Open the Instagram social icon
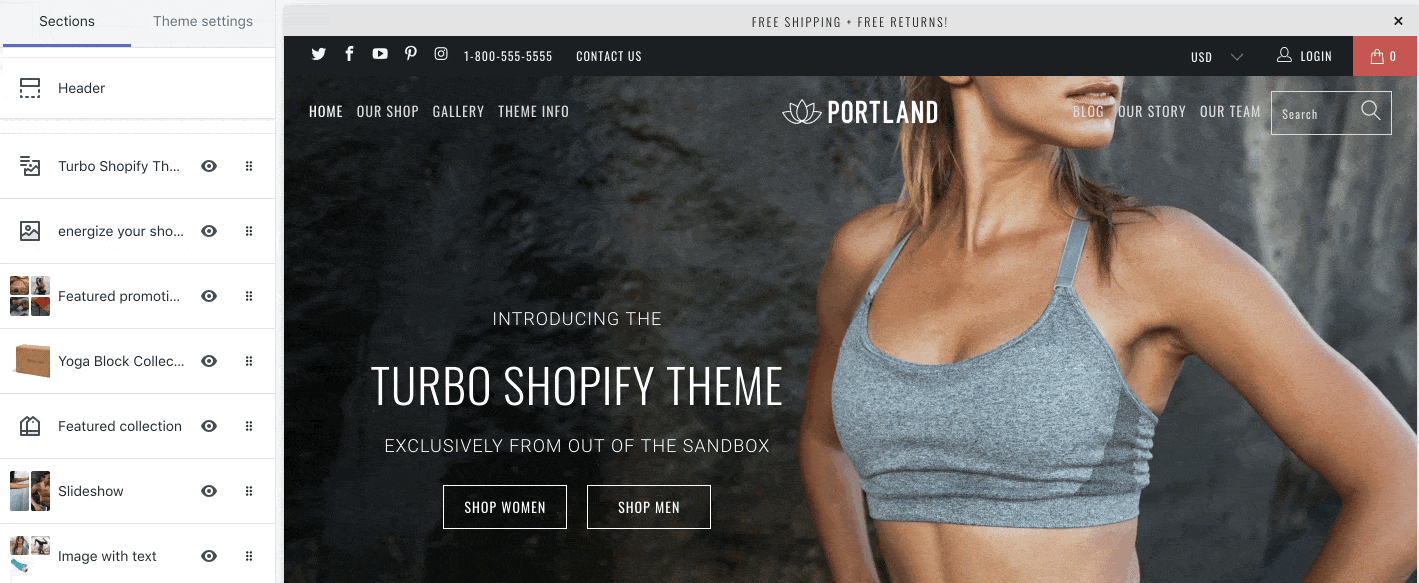Image resolution: width=1419 pixels, height=583 pixels. click(x=441, y=54)
